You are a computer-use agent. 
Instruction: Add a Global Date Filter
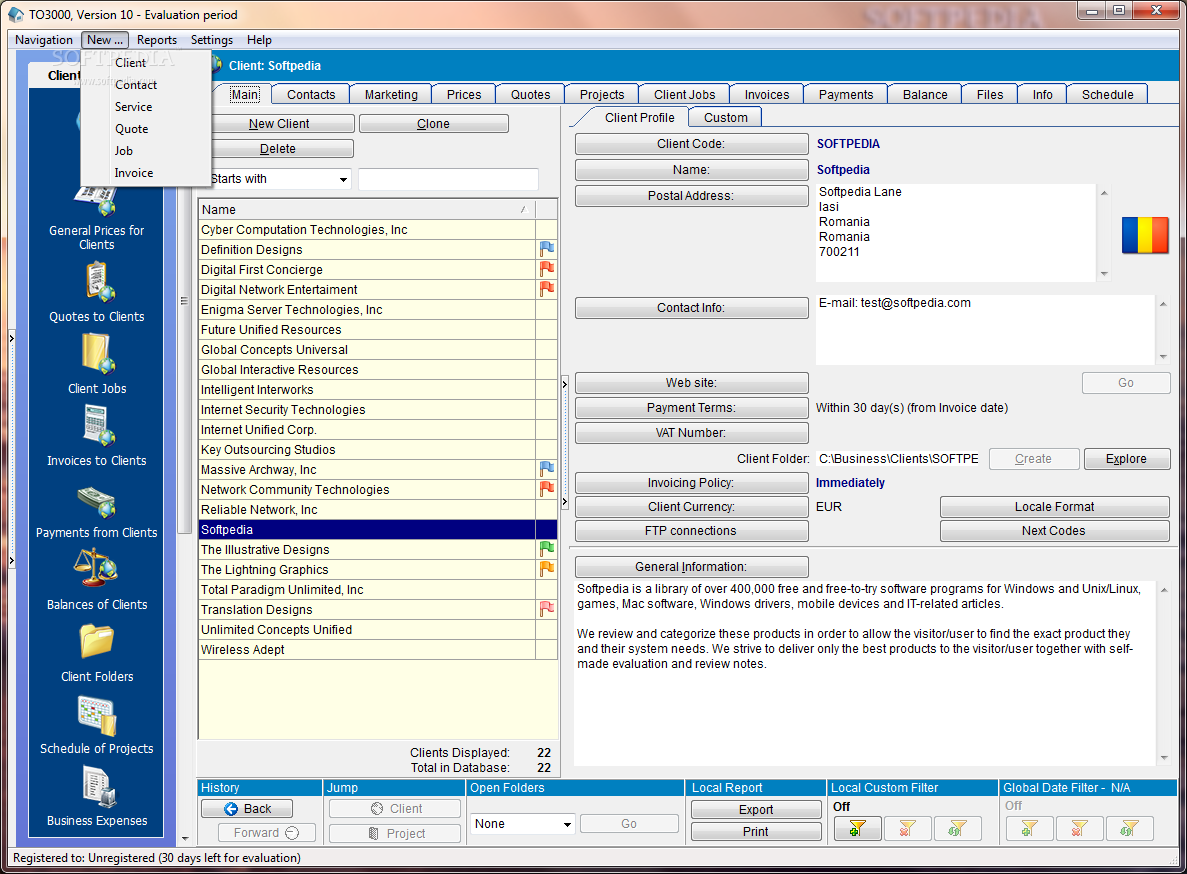[x=1030, y=829]
